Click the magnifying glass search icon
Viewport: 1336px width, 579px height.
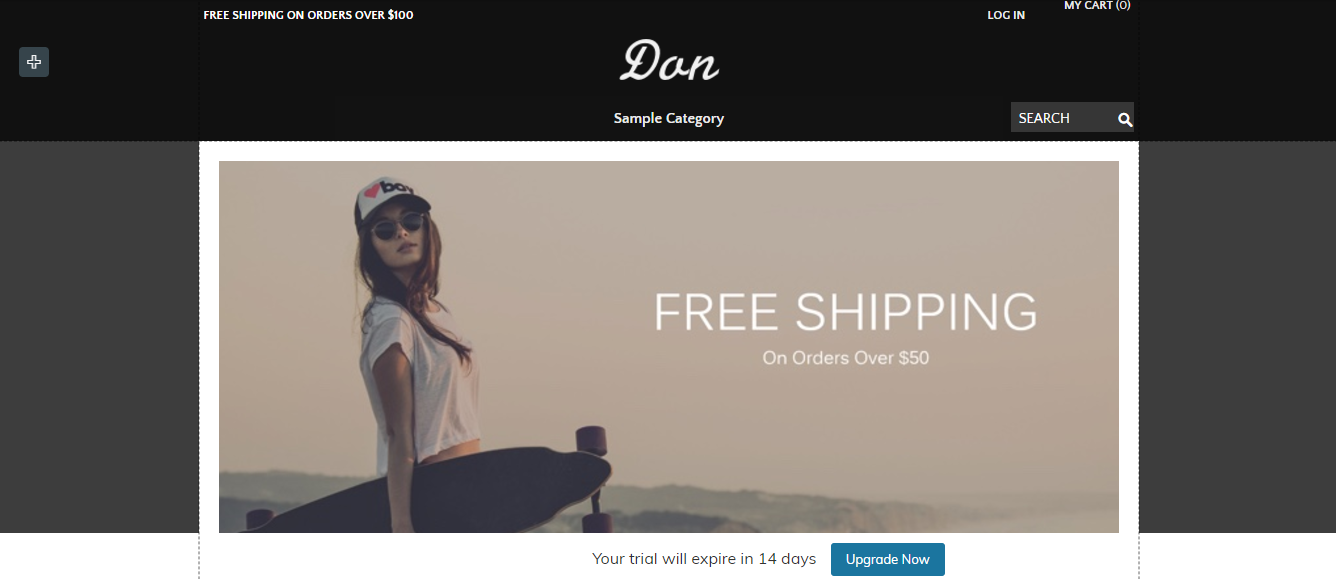[1125, 119]
